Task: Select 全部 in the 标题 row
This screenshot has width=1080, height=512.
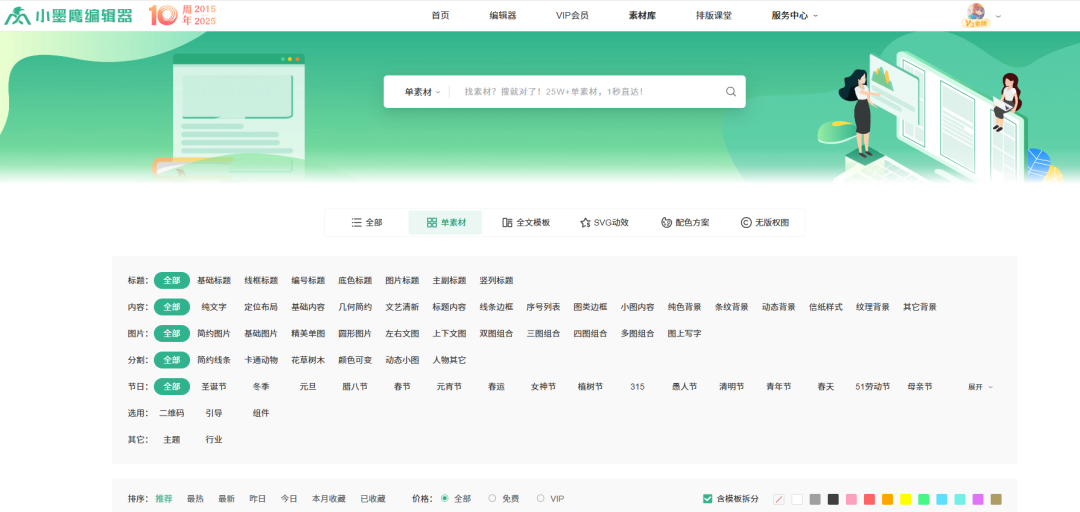Action: click(x=172, y=280)
